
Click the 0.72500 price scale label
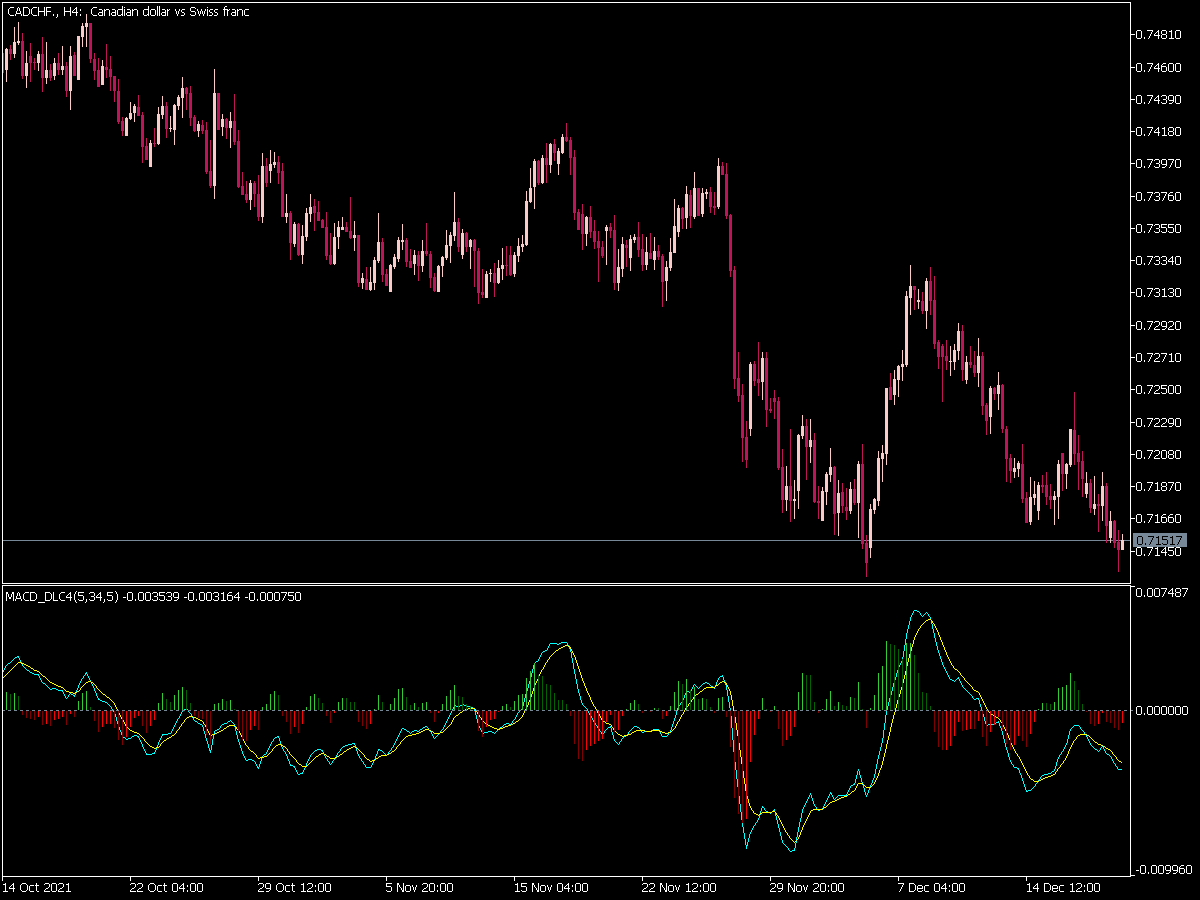(1161, 389)
